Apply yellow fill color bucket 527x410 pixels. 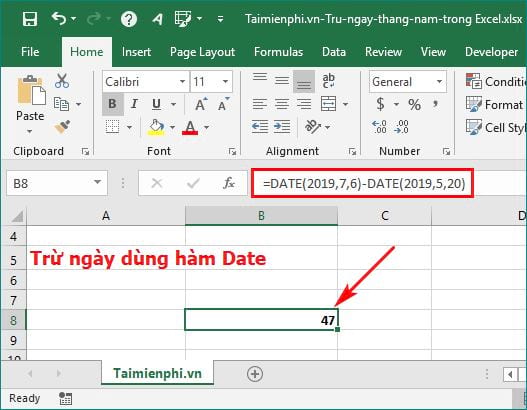(156, 127)
